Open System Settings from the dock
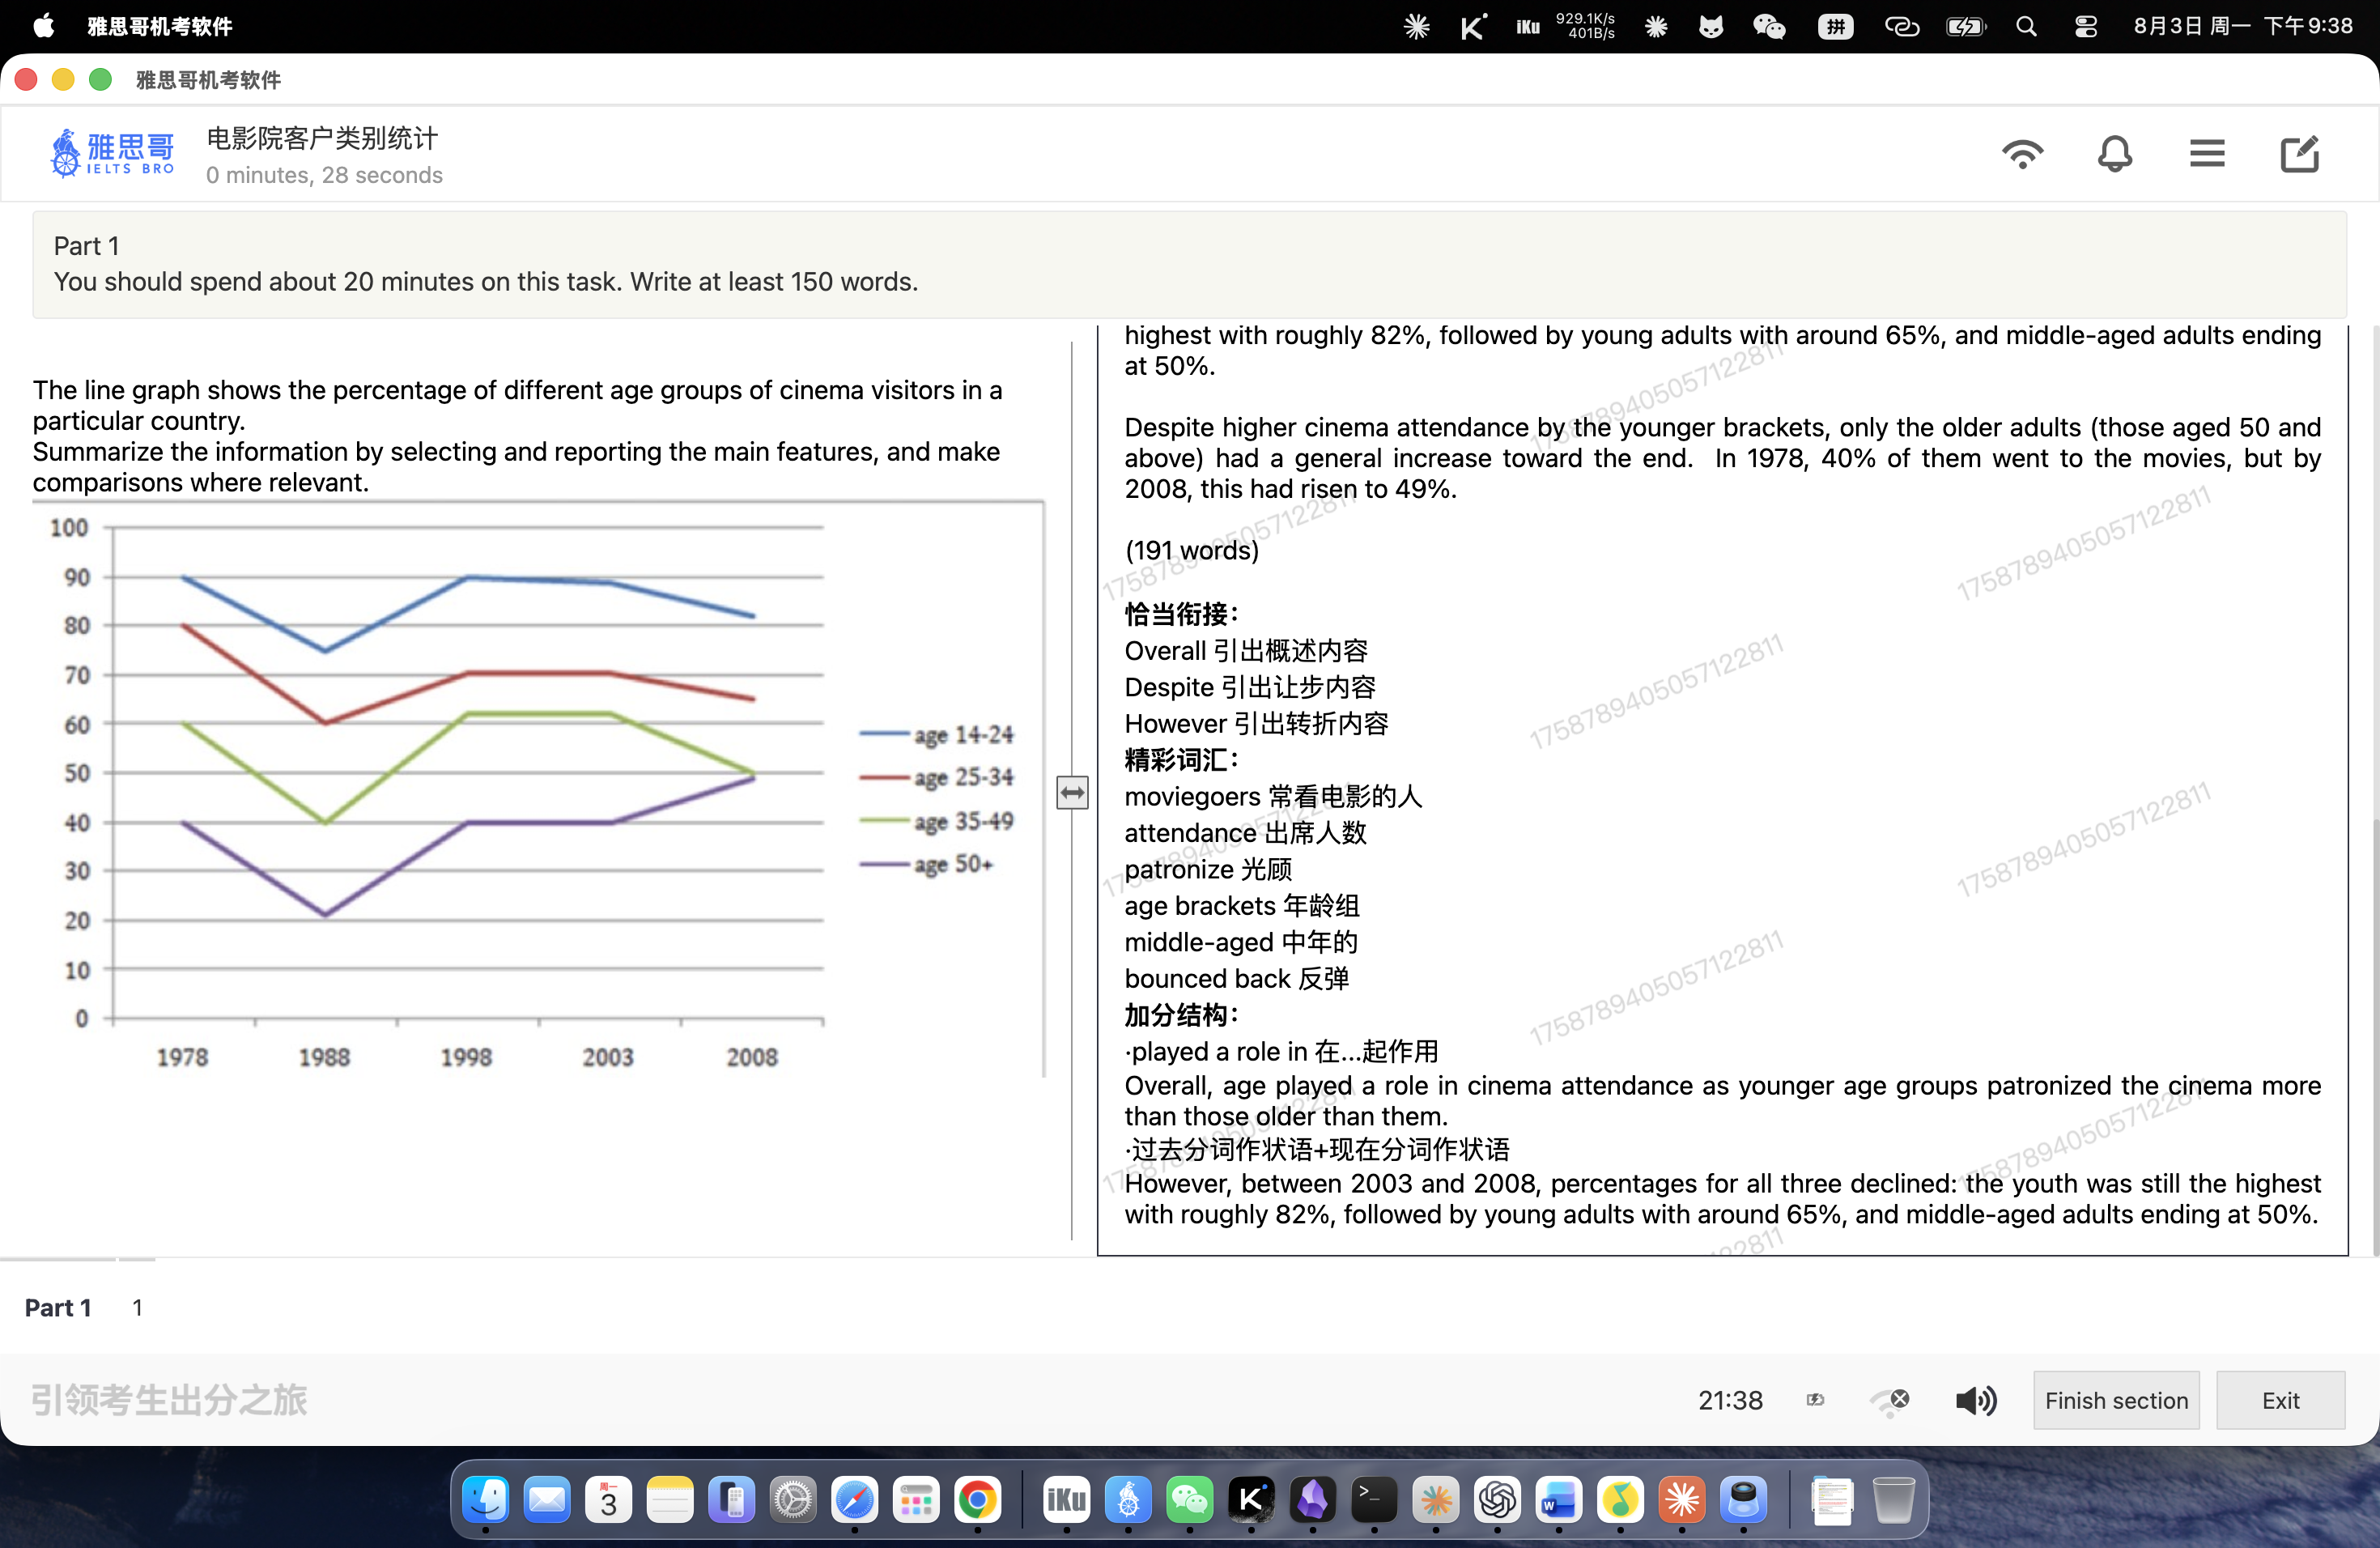Image resolution: width=2380 pixels, height=1548 pixels. (x=793, y=1500)
